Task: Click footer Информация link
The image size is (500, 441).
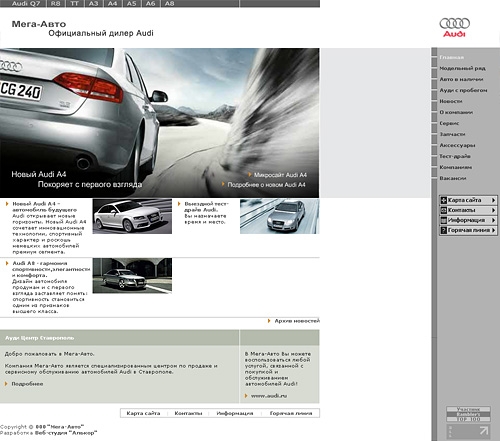Action: point(235,413)
